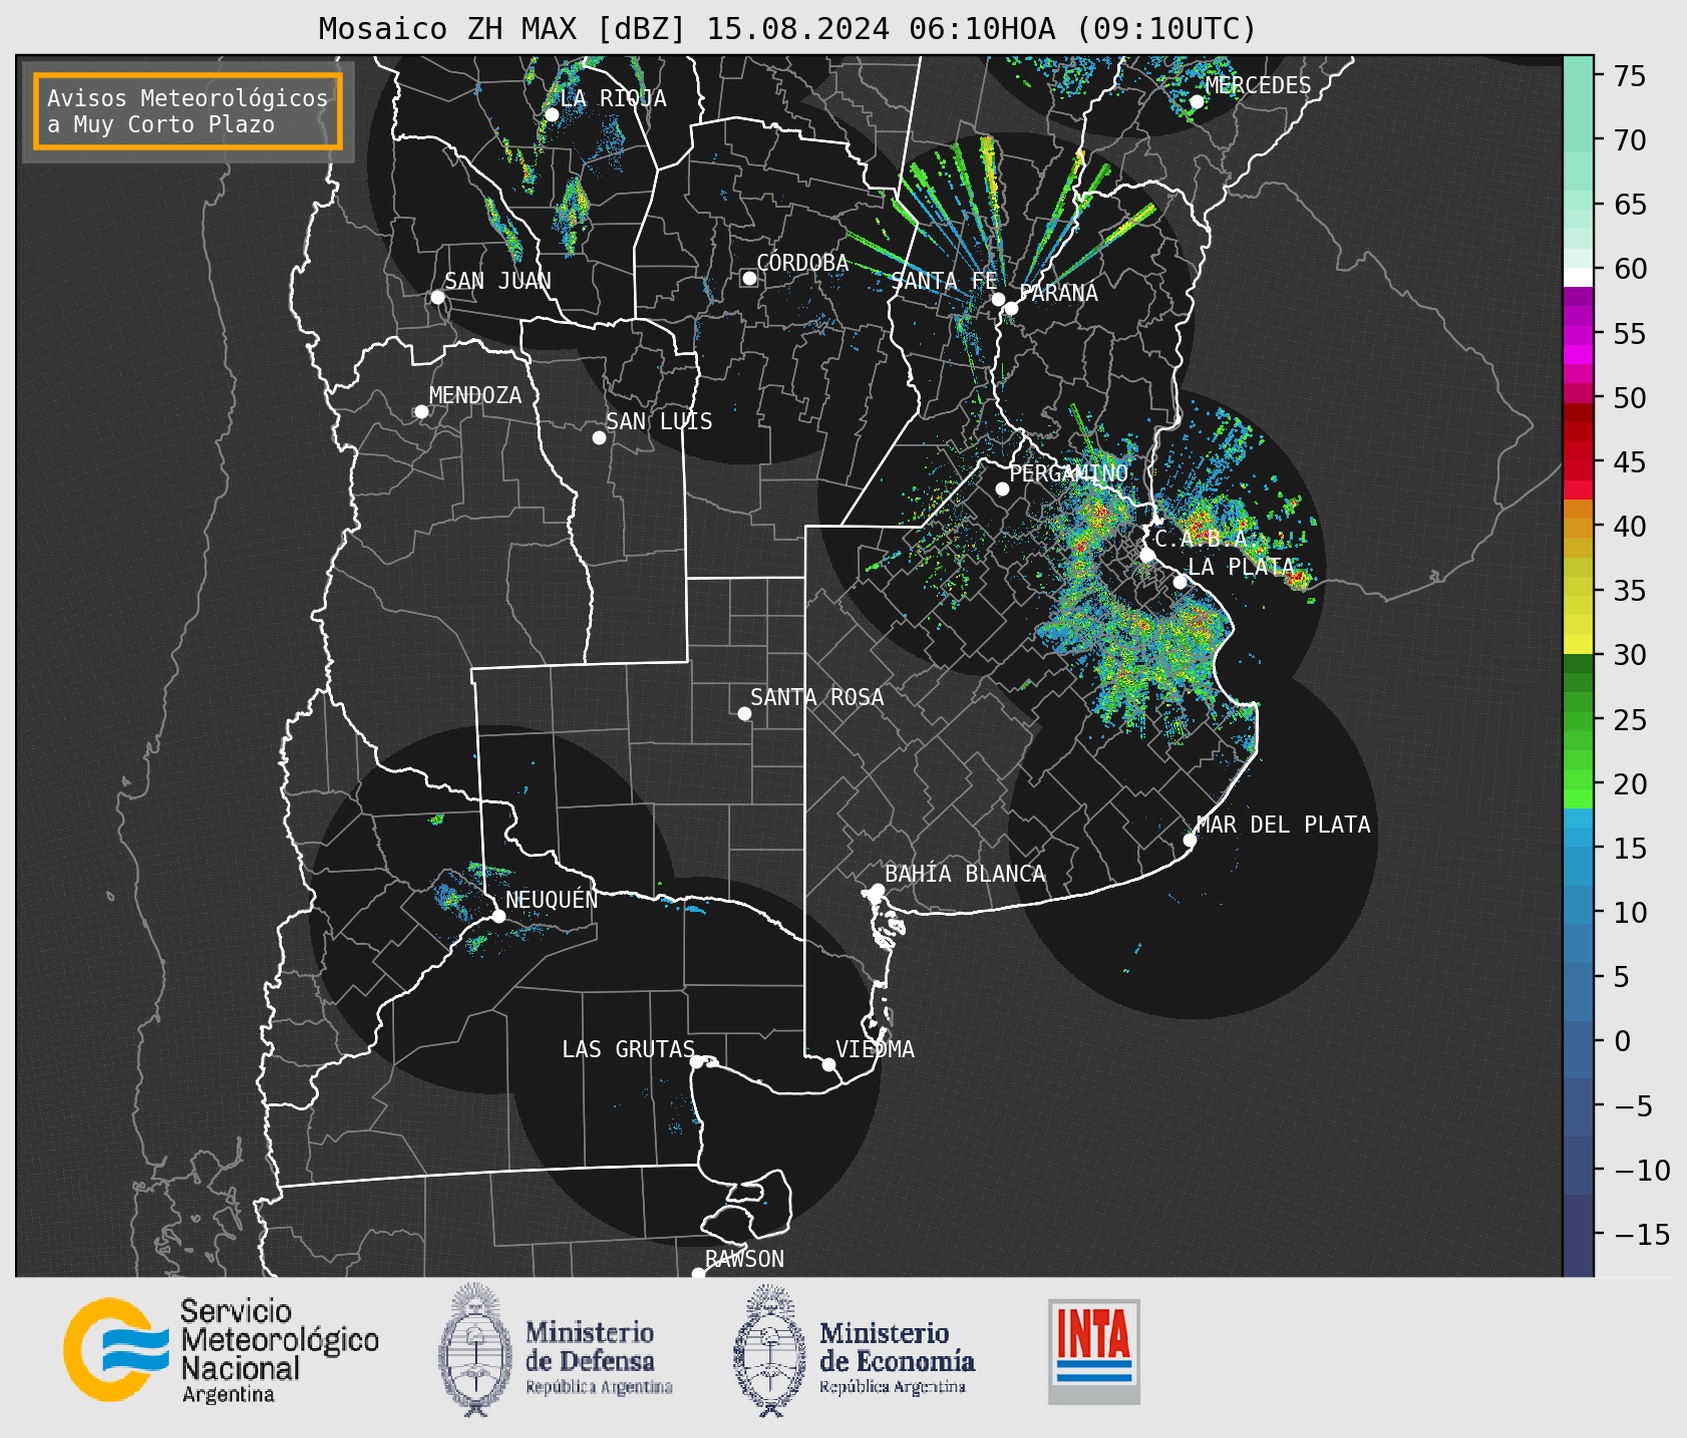Open the Avisos Meteorológicos a Muy Corto Plazo box
The width and height of the screenshot is (1687, 1438).
pos(188,111)
